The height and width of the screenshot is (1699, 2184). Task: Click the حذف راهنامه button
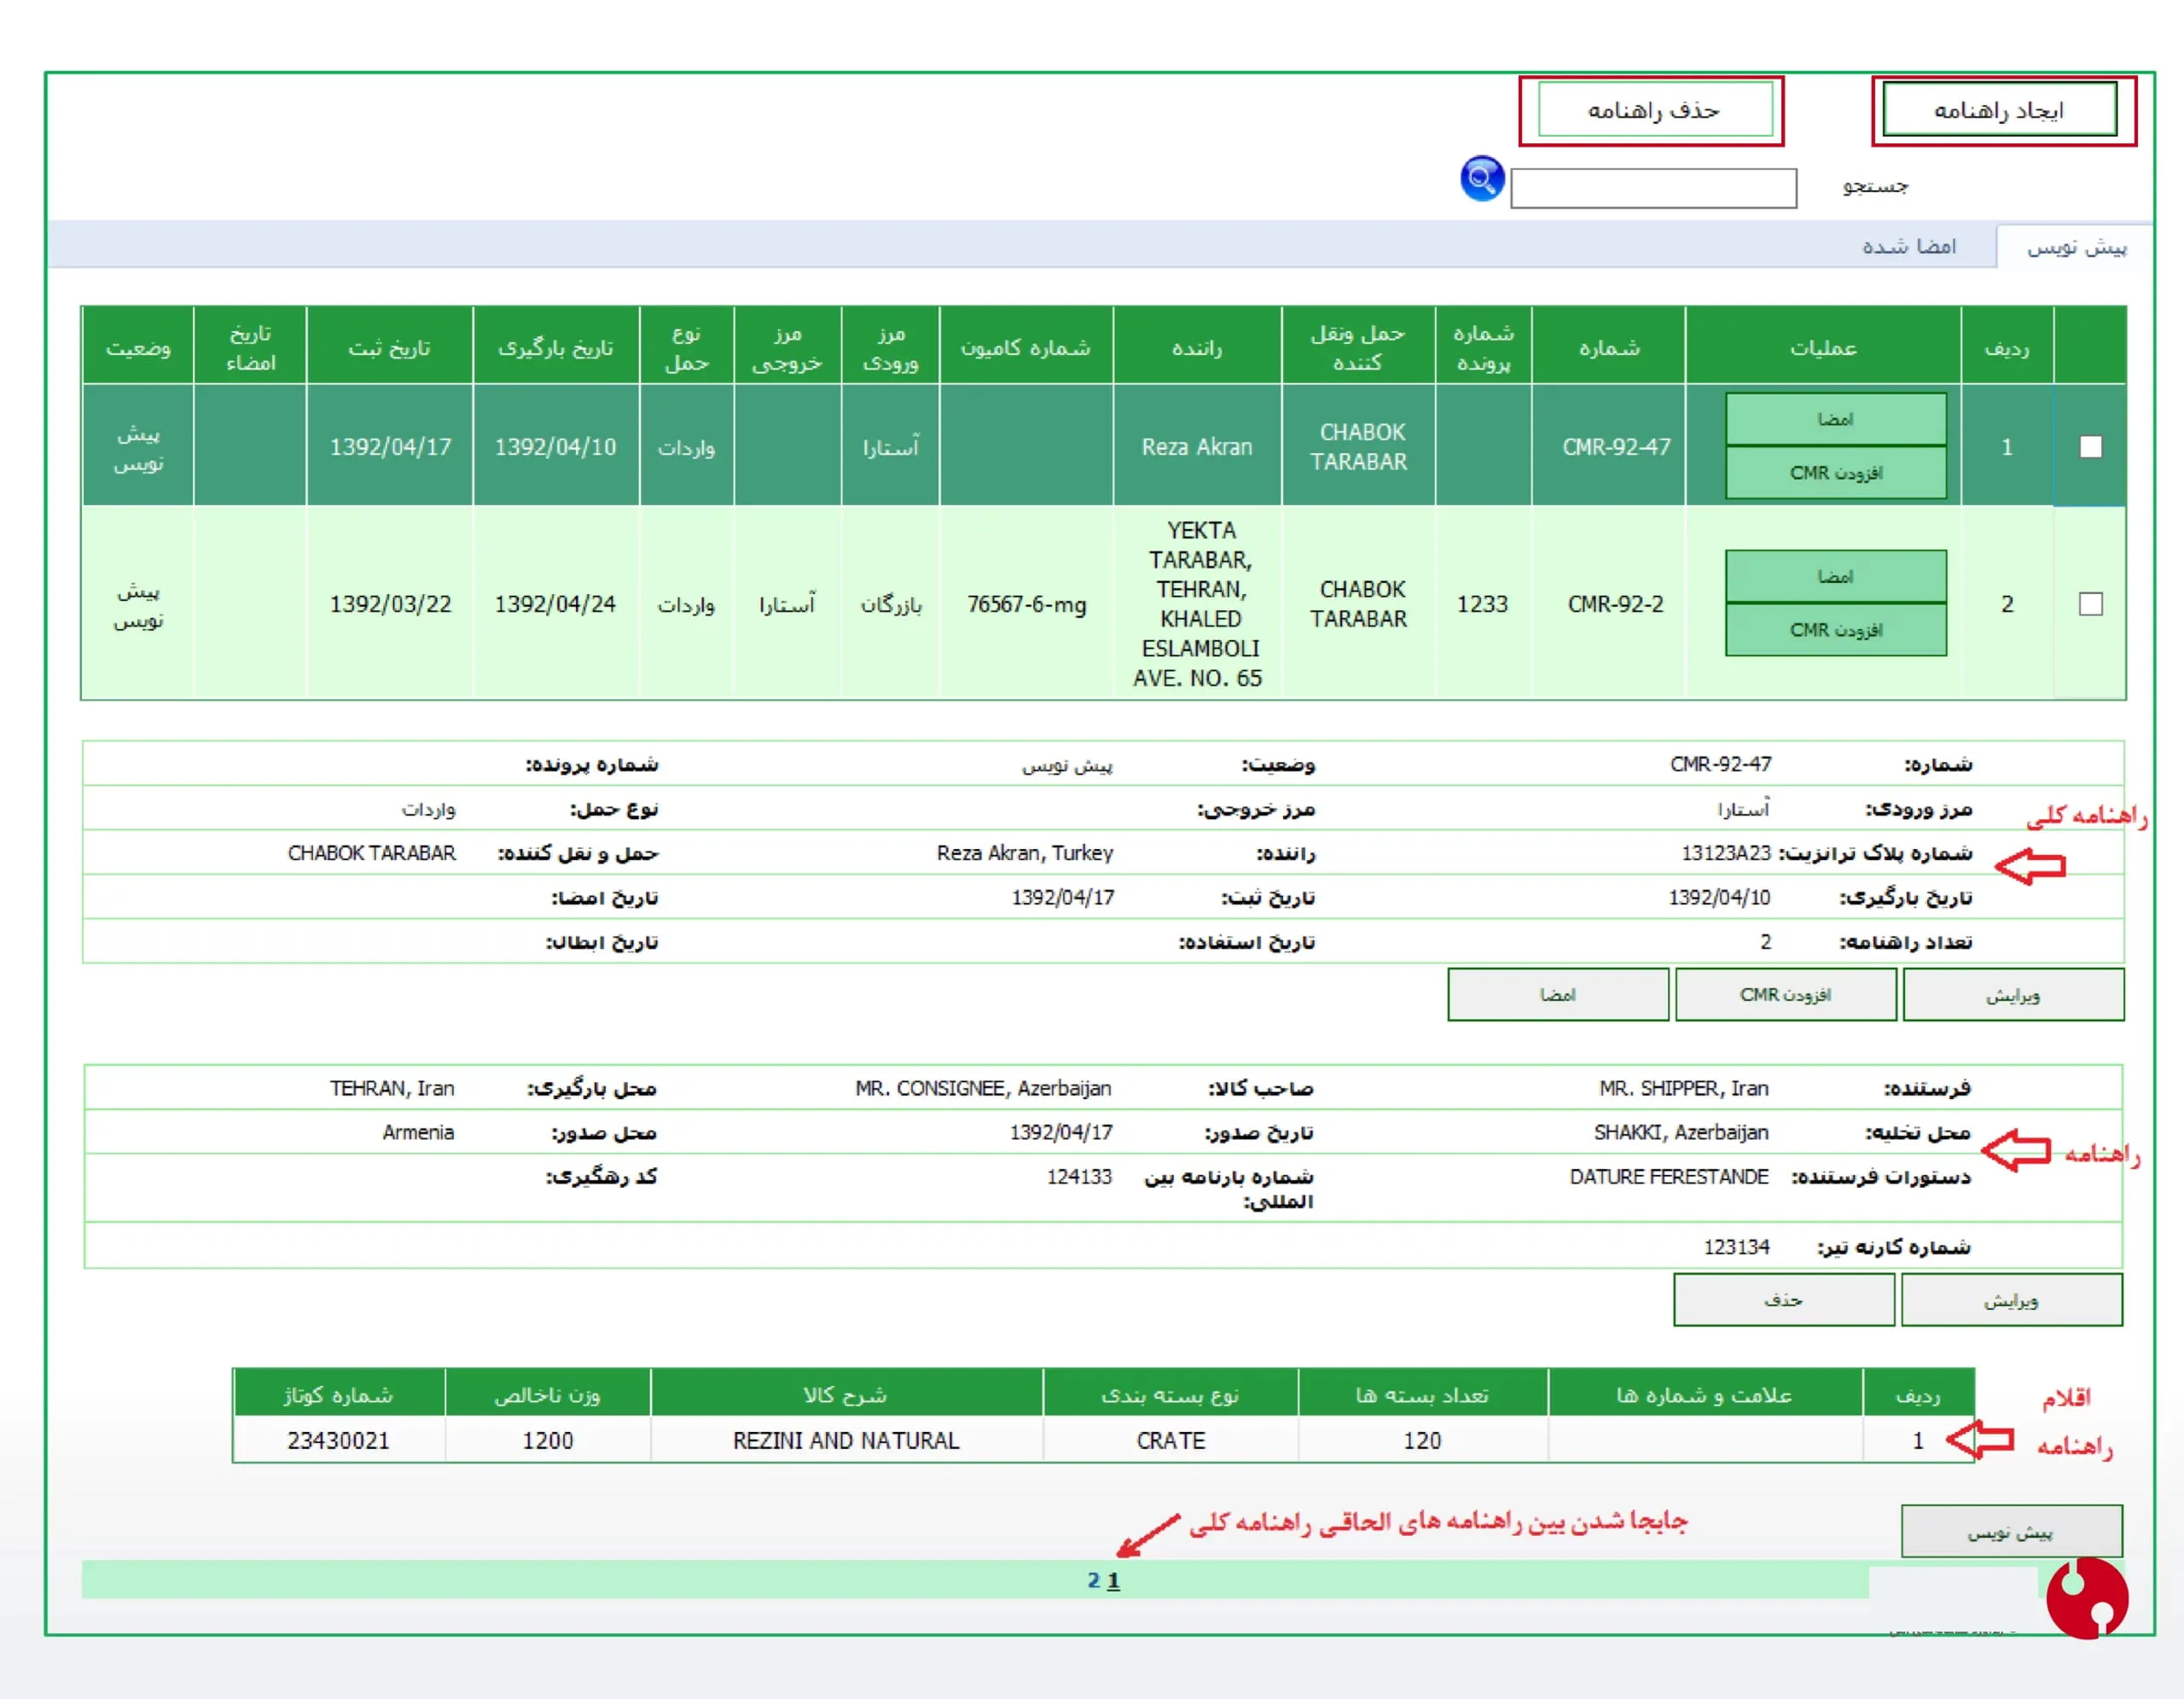coord(1654,110)
